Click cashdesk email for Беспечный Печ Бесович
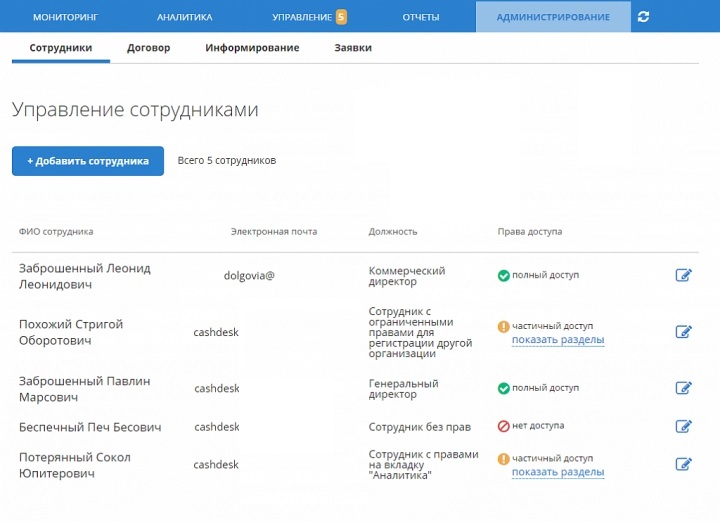Image resolution: width=720 pixels, height=523 pixels. 217,427
